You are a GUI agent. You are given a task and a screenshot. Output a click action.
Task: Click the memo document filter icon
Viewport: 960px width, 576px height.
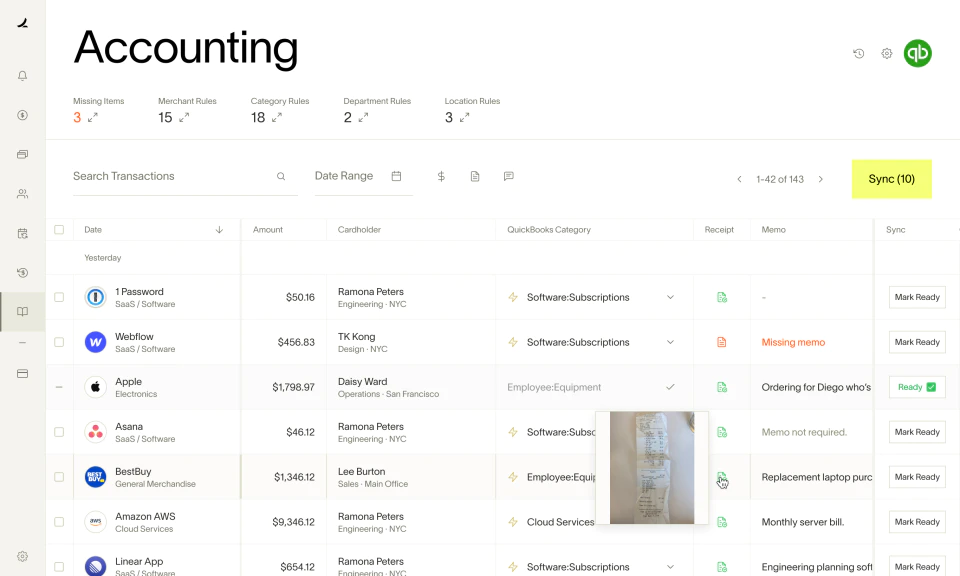(x=474, y=176)
